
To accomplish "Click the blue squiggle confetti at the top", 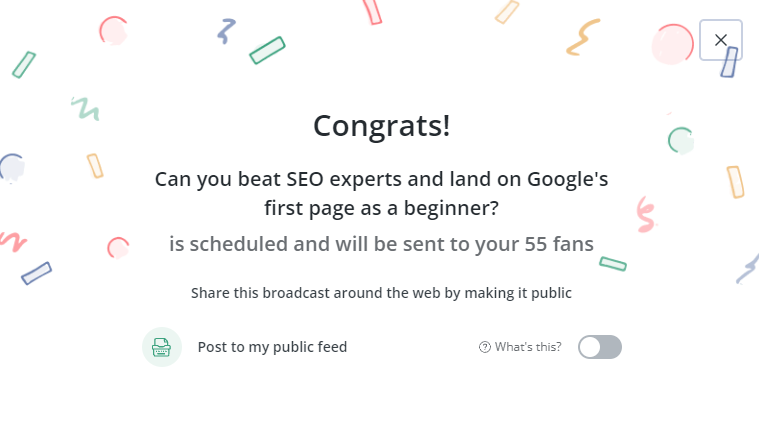I will coord(227,30).
